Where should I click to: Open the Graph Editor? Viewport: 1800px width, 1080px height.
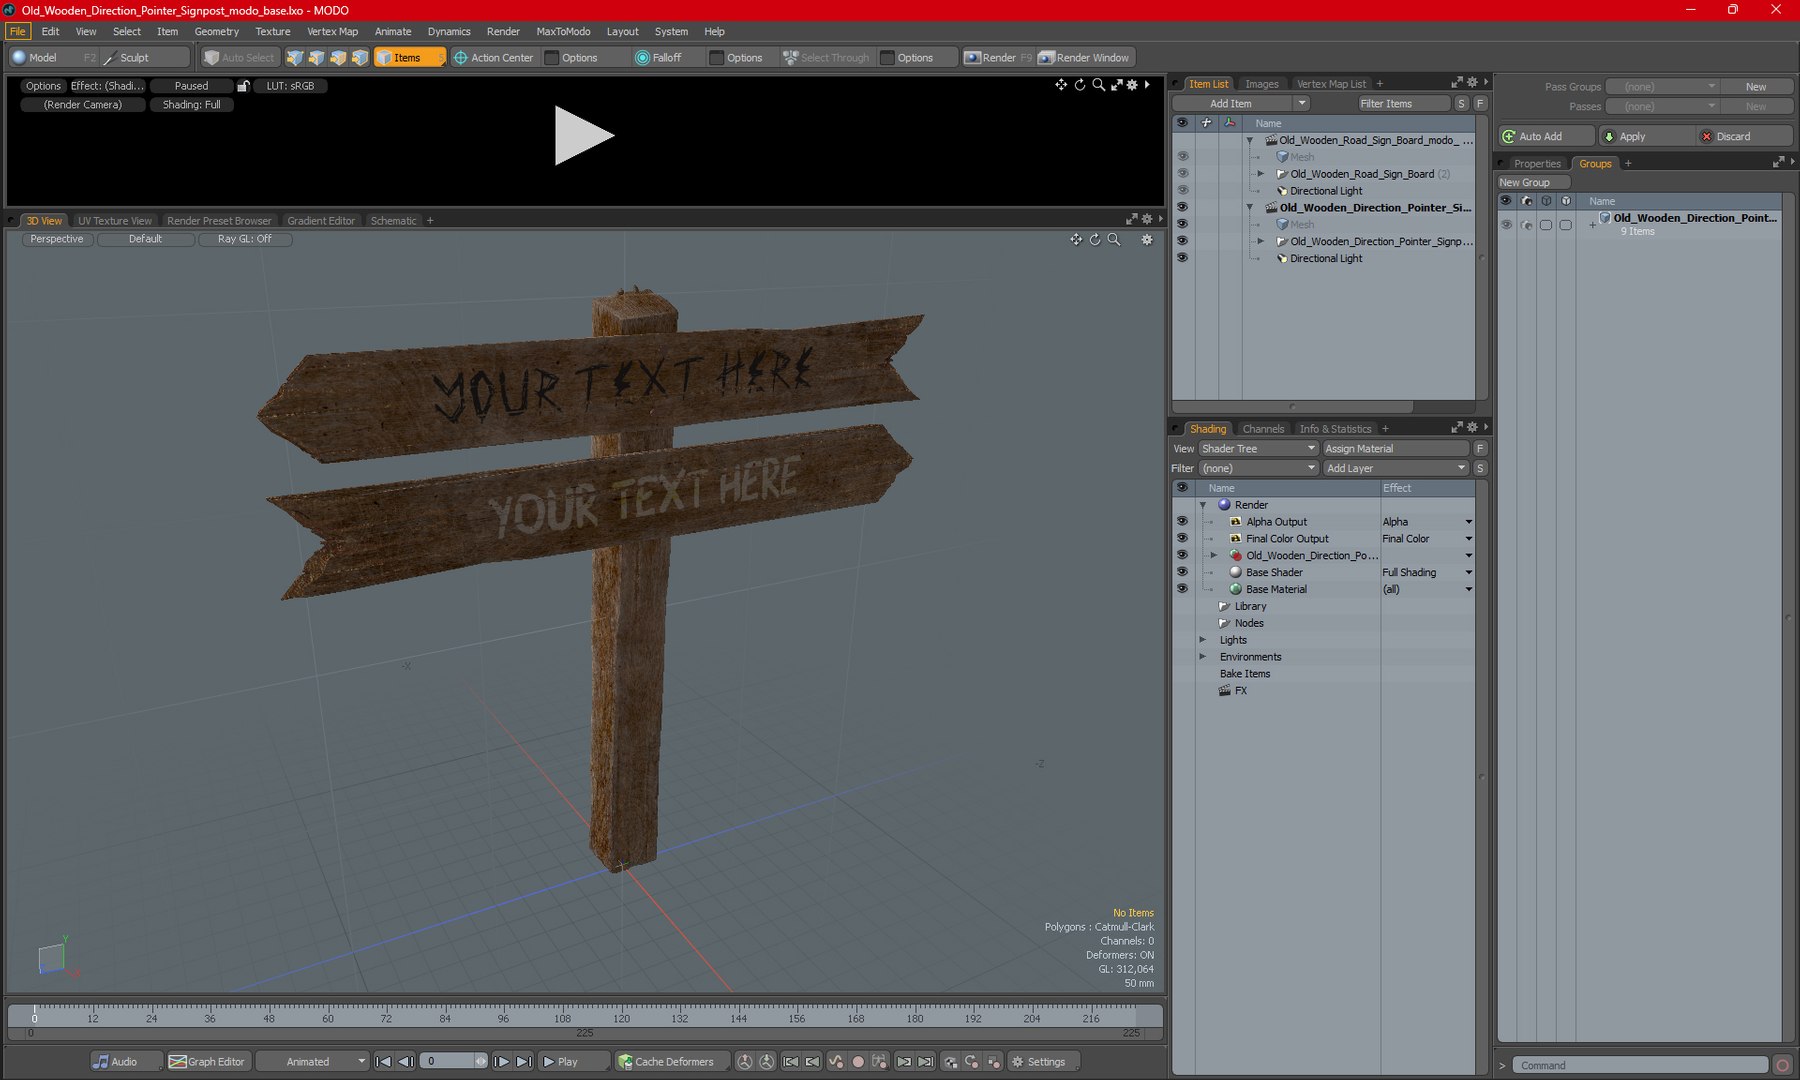pos(207,1062)
